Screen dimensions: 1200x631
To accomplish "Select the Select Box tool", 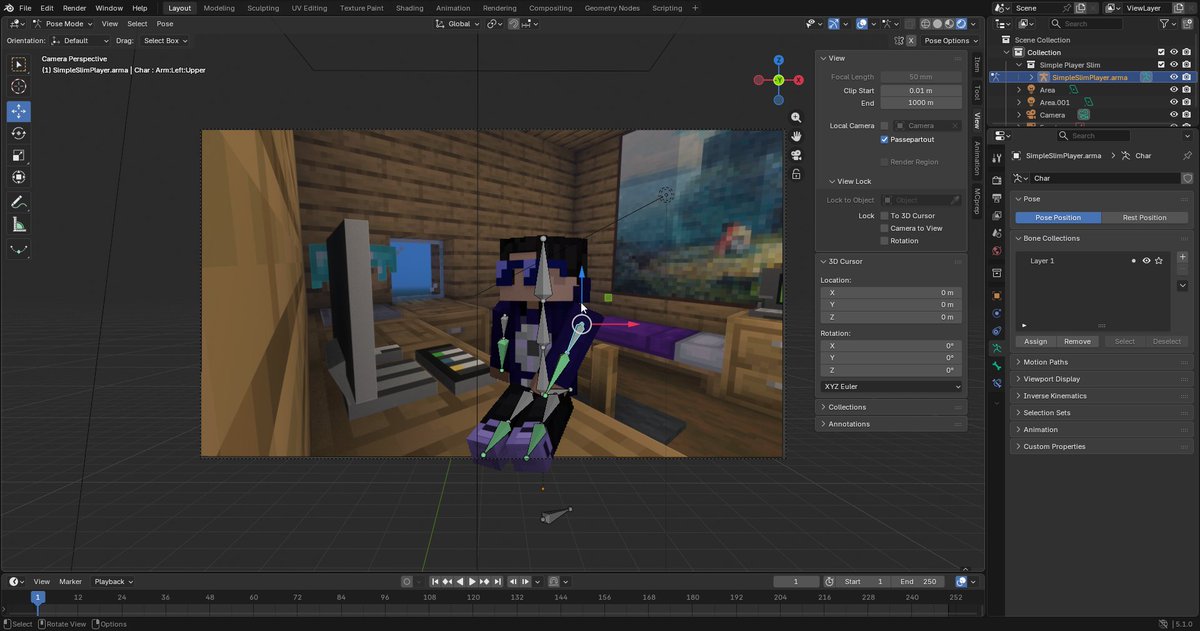I will [19, 65].
